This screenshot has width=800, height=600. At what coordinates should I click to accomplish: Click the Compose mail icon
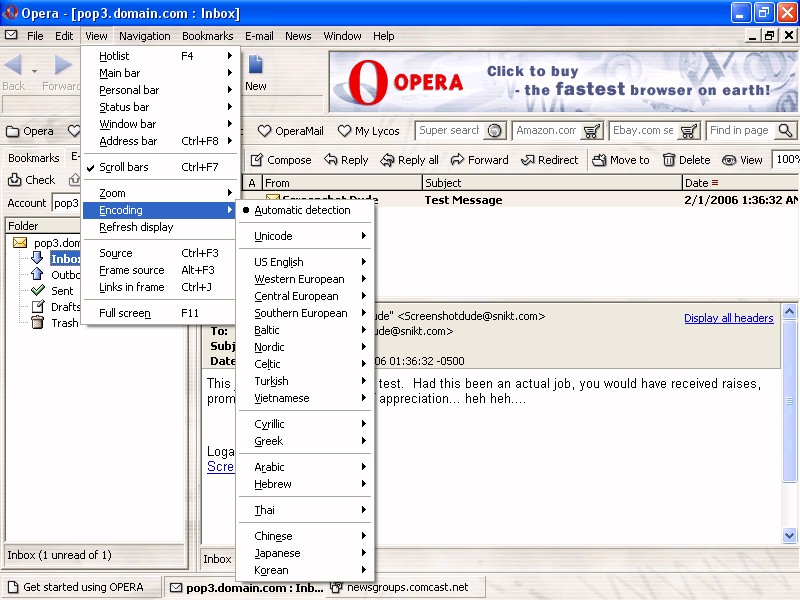(257, 160)
